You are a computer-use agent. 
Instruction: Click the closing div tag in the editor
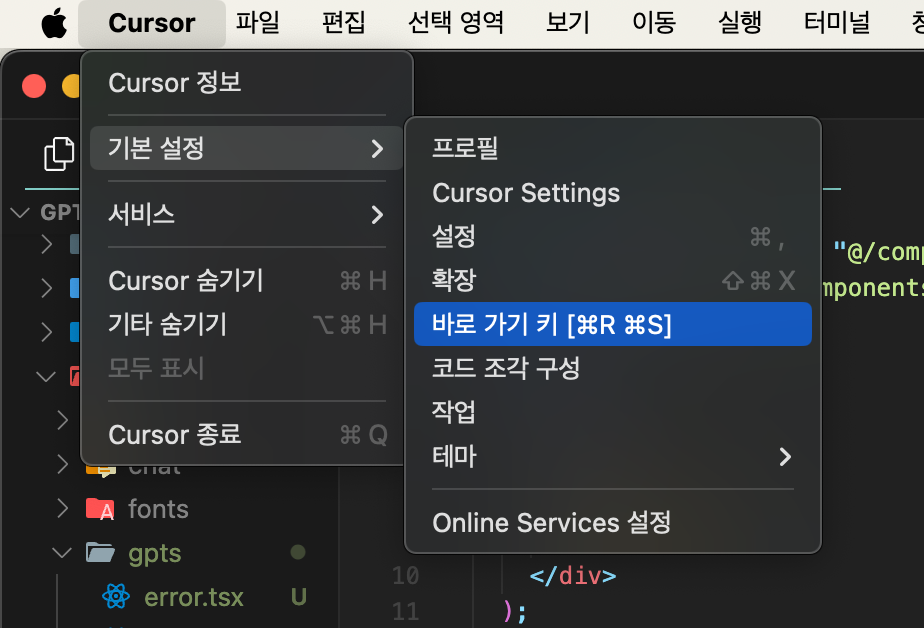(573, 576)
